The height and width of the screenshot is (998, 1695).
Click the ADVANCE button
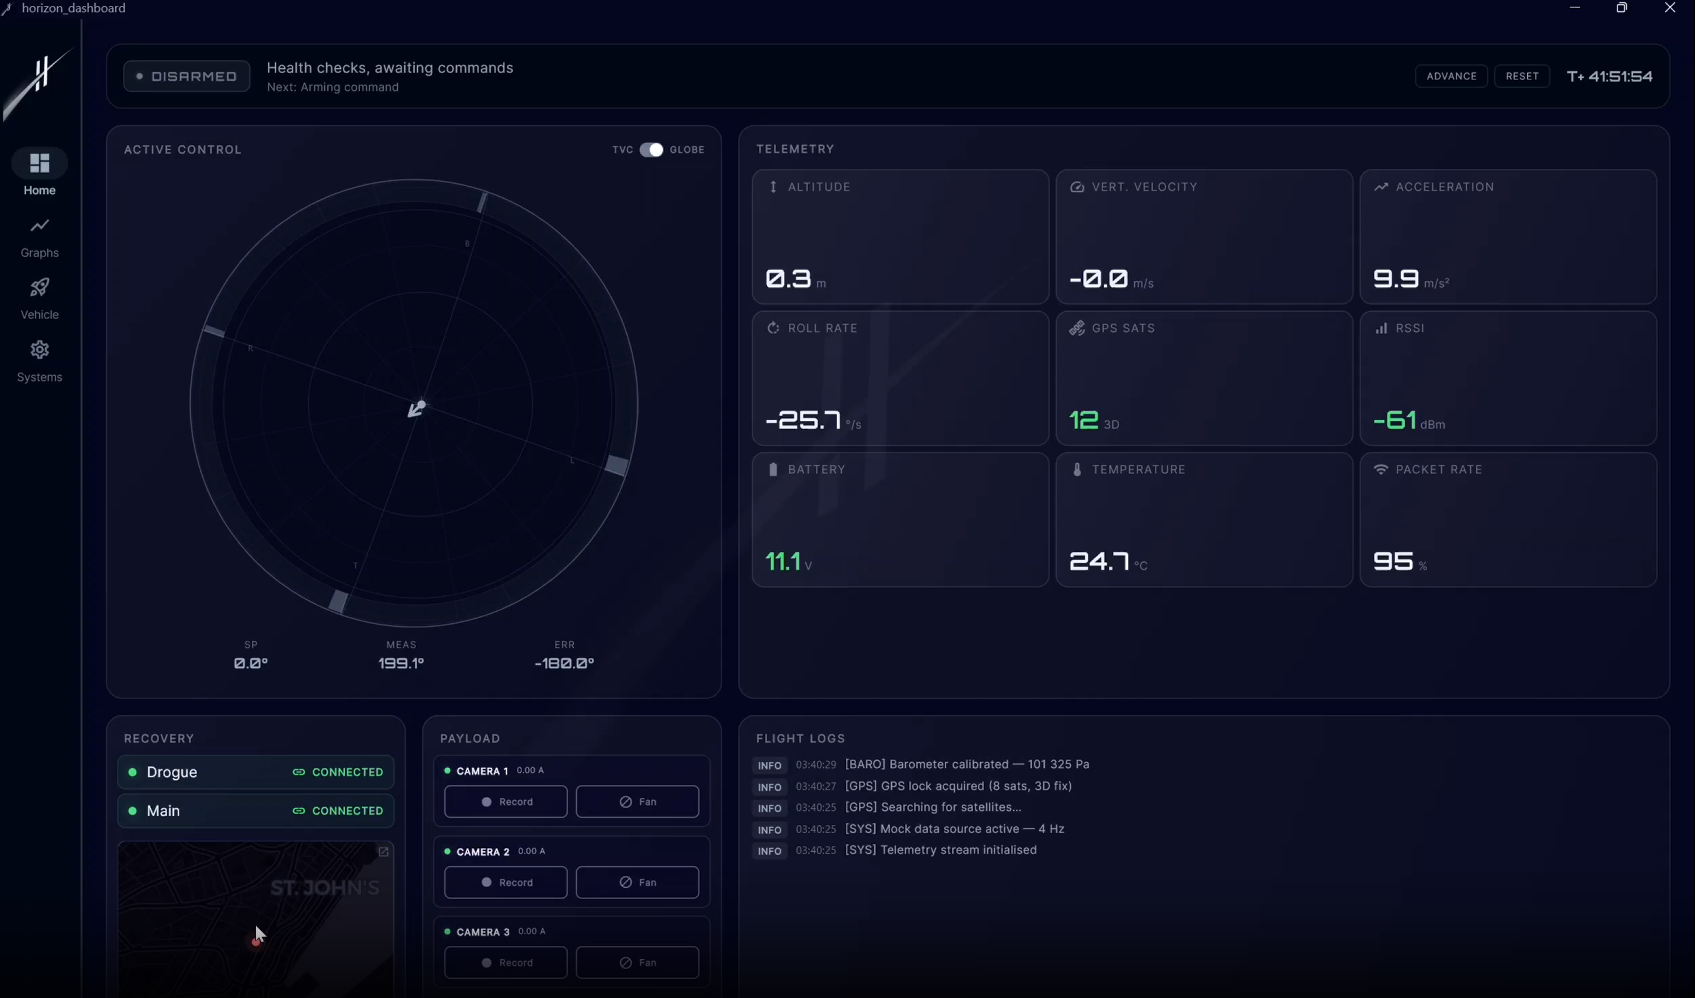point(1451,76)
